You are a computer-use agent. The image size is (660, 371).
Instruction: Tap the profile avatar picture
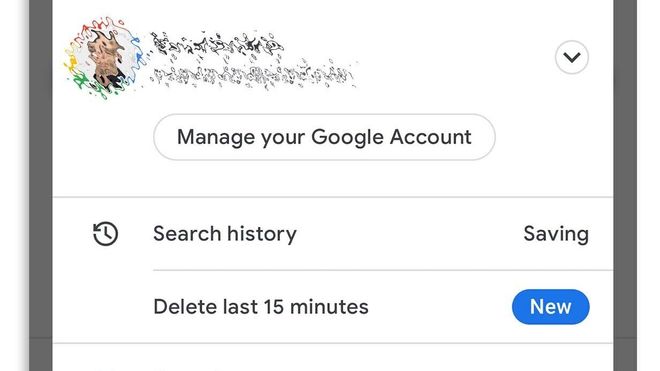[x=105, y=59]
